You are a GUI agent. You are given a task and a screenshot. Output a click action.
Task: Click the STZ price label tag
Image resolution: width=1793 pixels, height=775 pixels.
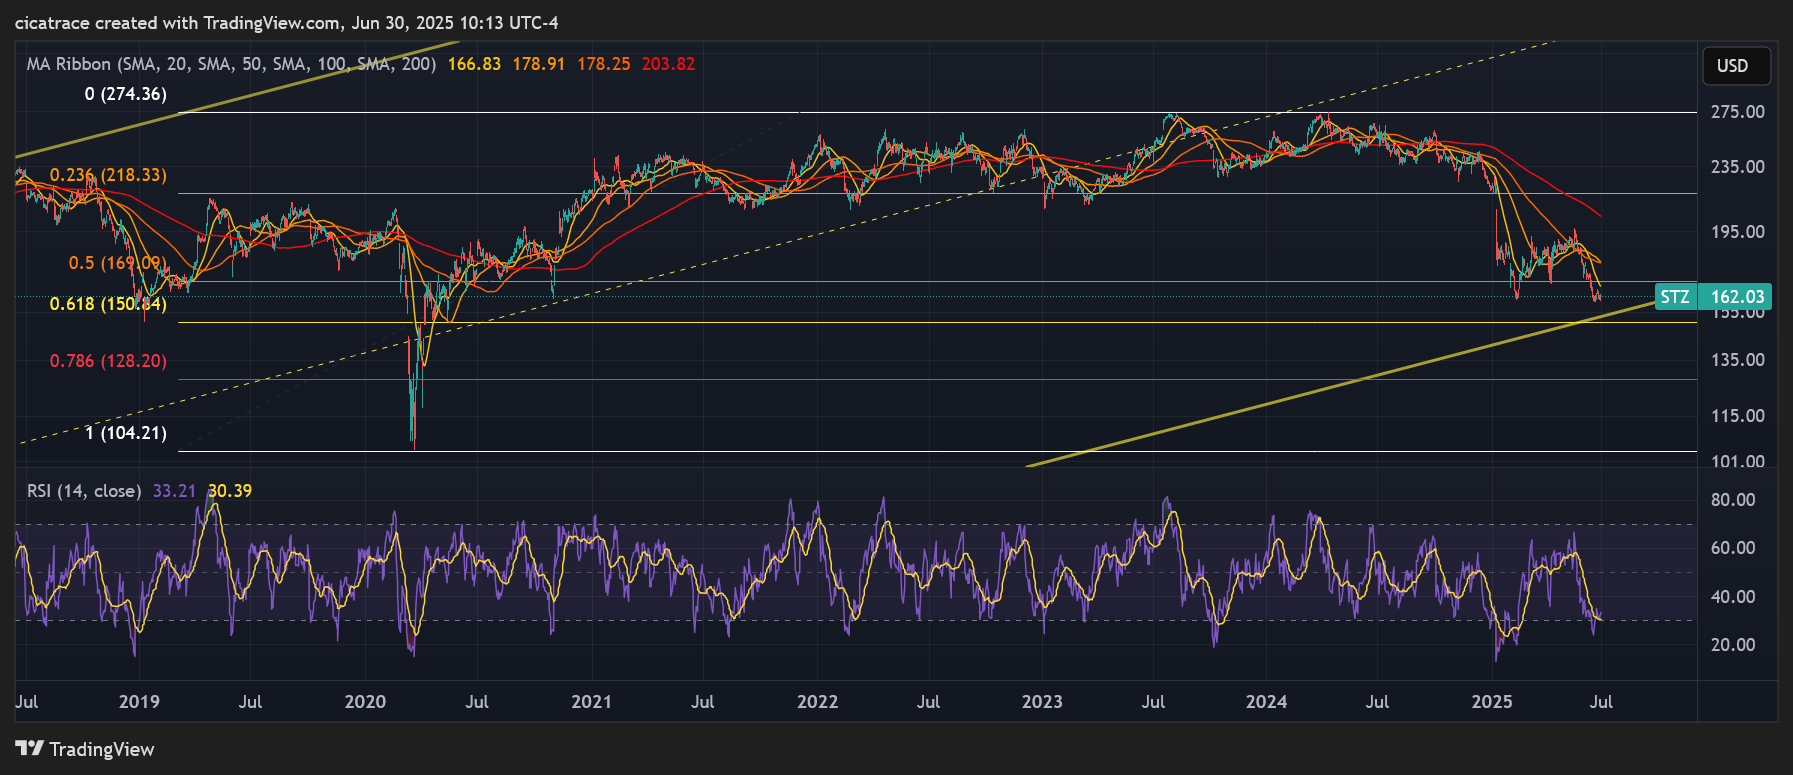point(1675,297)
